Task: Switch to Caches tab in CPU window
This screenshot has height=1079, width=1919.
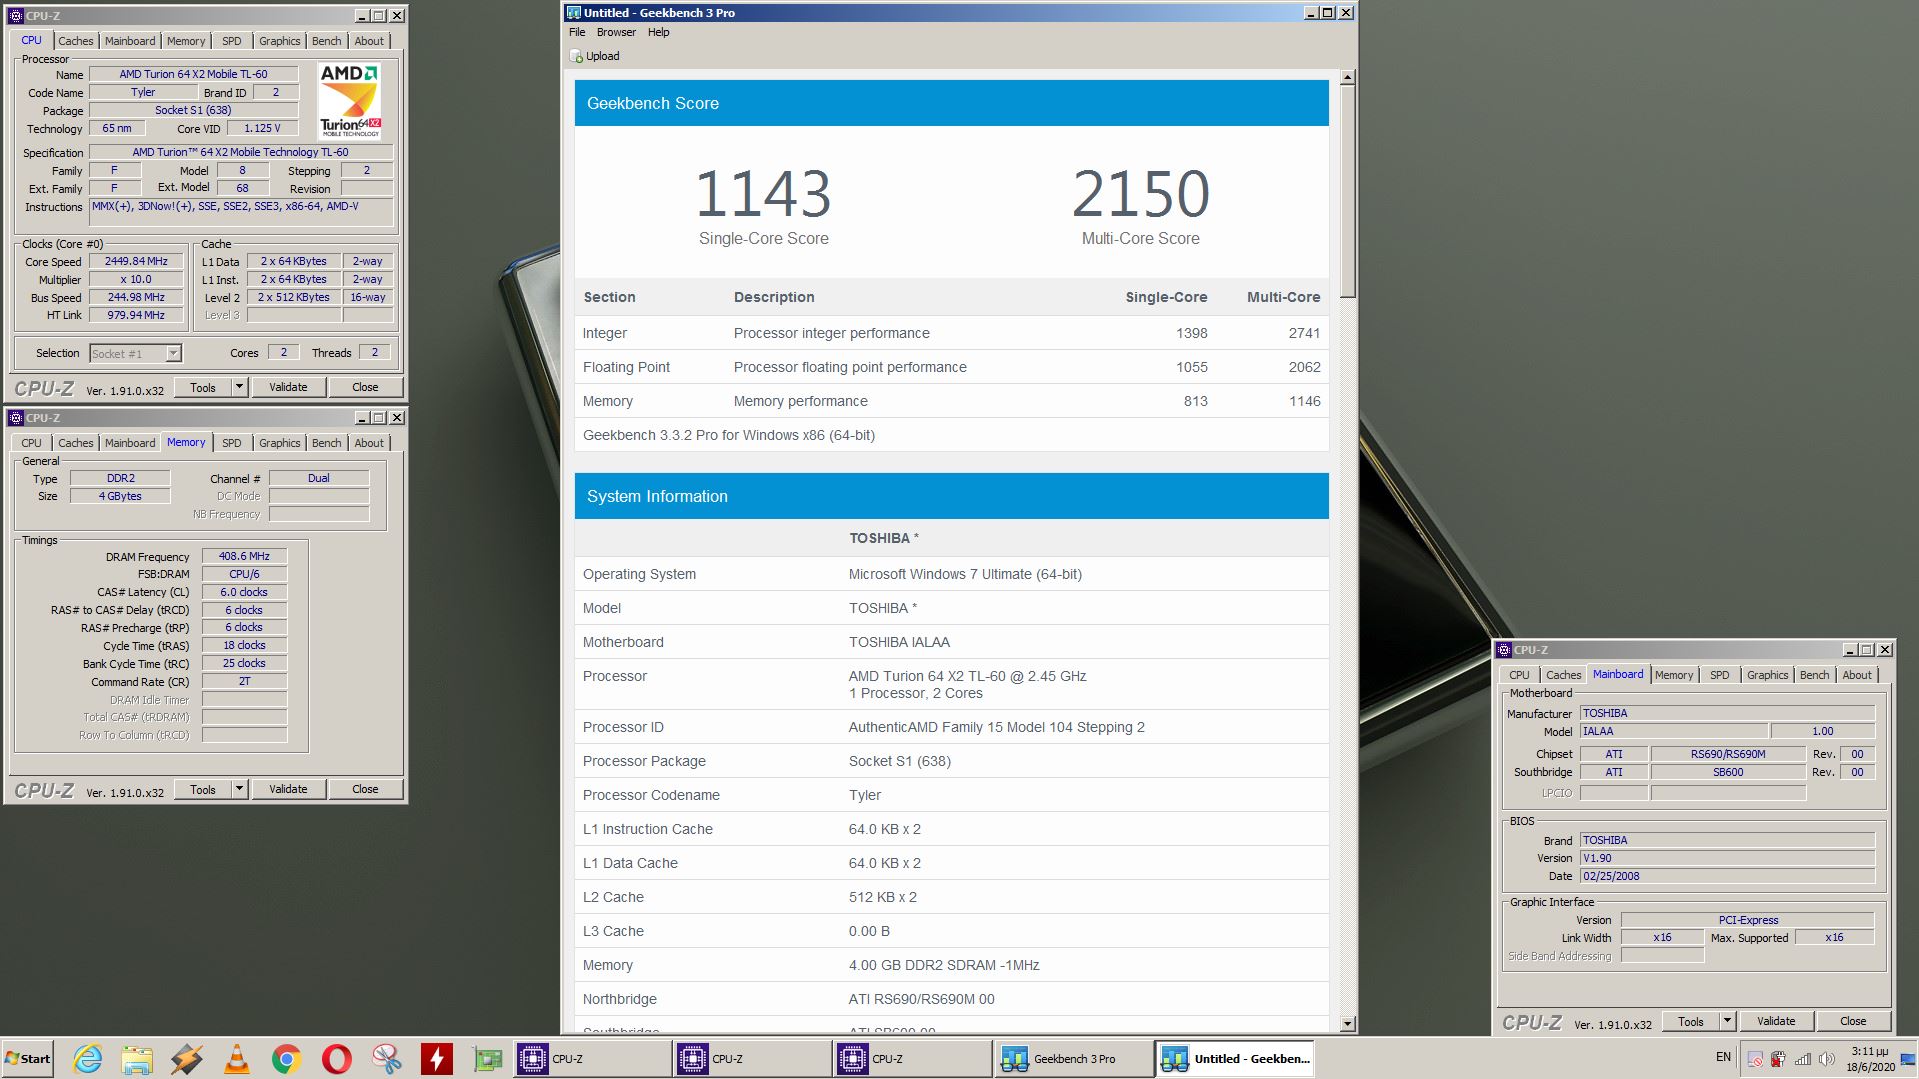Action: point(75,41)
